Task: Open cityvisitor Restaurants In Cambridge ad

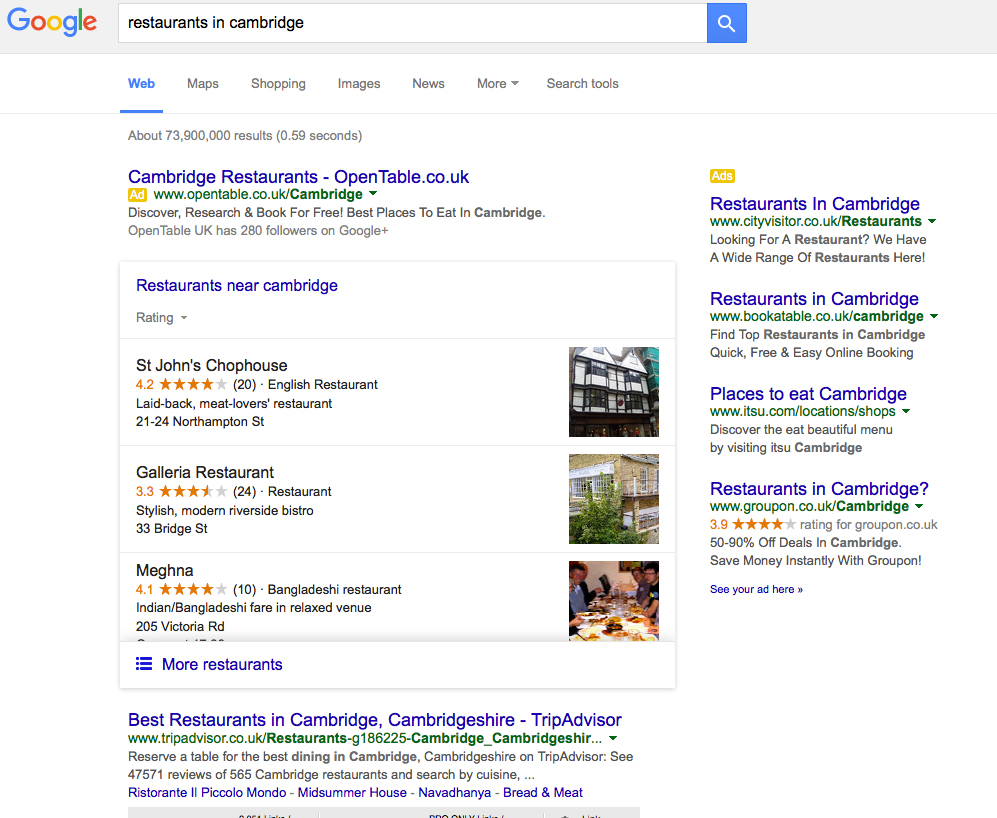Action: point(815,204)
